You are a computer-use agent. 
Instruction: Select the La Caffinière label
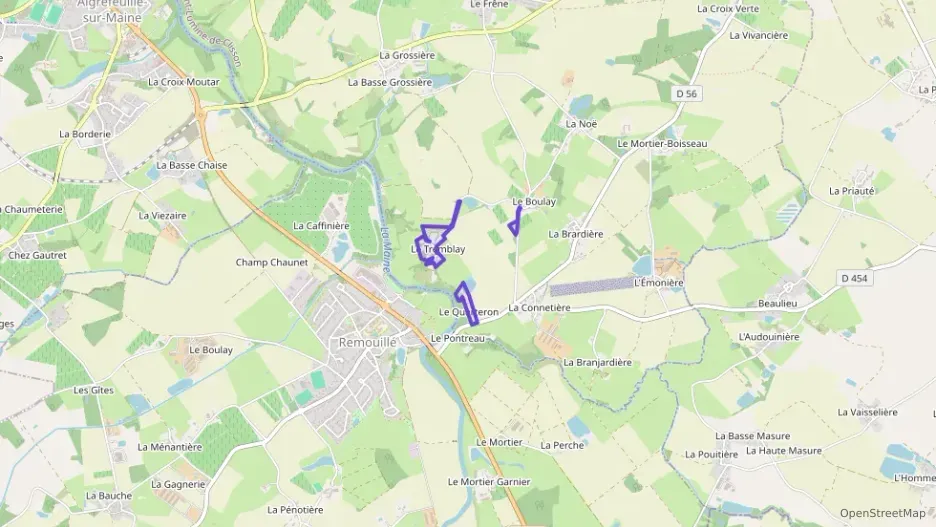coord(321,226)
